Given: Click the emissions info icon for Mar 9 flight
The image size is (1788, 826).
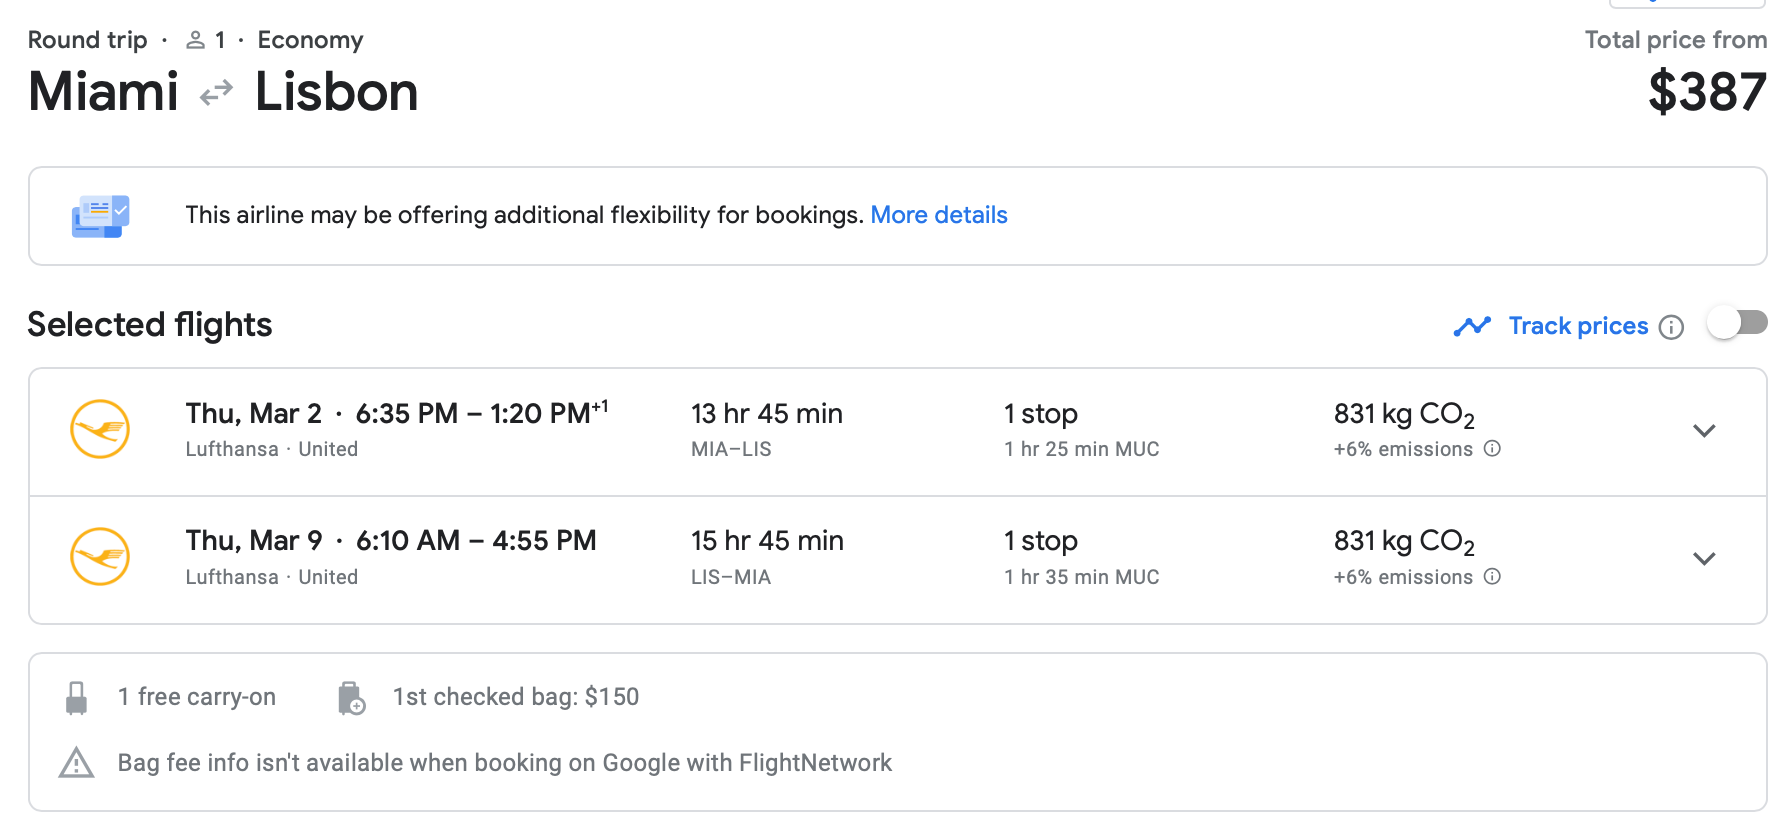Looking at the screenshot, I should coord(1492,577).
